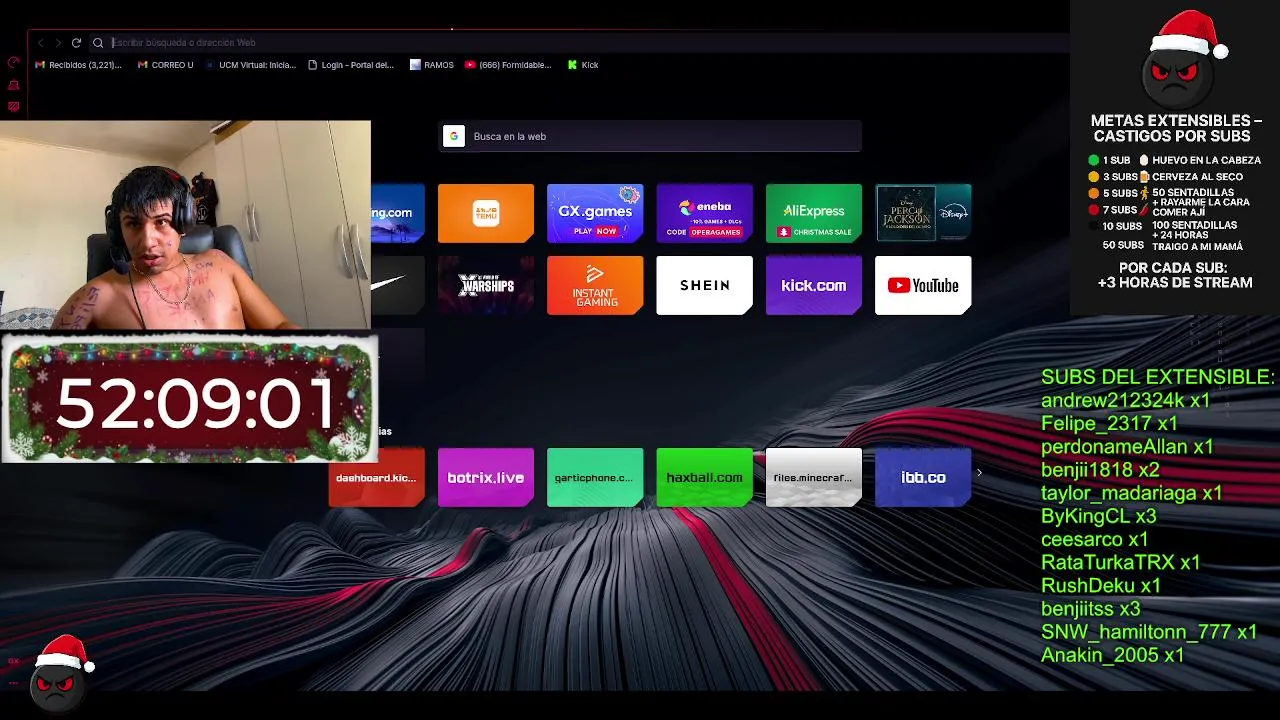The image size is (1280, 720).
Task: Open the AliExpress speed dial tile
Action: pyautogui.click(x=814, y=213)
